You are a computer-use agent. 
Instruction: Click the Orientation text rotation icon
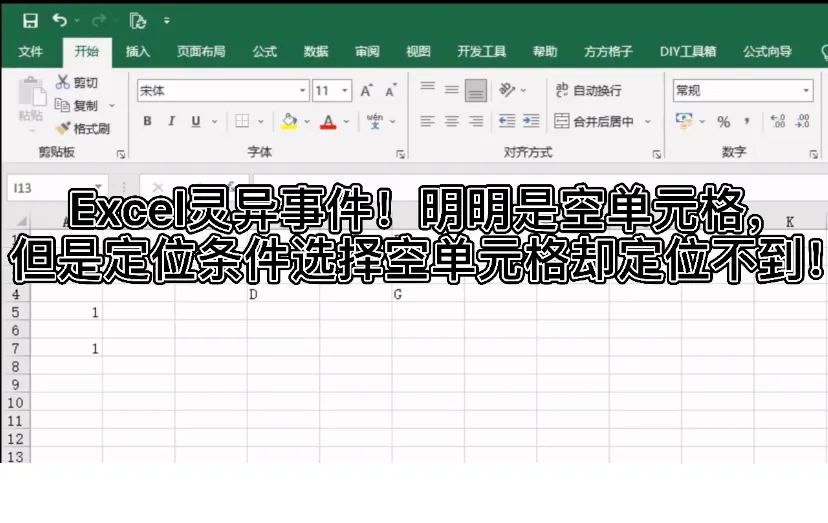[507, 90]
